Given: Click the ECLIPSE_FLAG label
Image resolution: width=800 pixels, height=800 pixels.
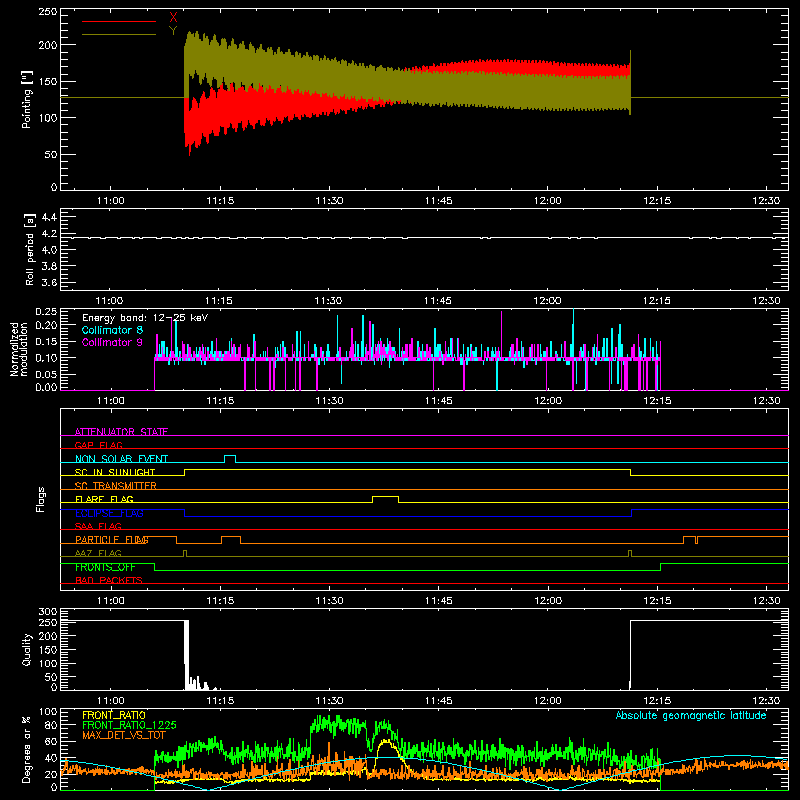Looking at the screenshot, I should (109, 513).
